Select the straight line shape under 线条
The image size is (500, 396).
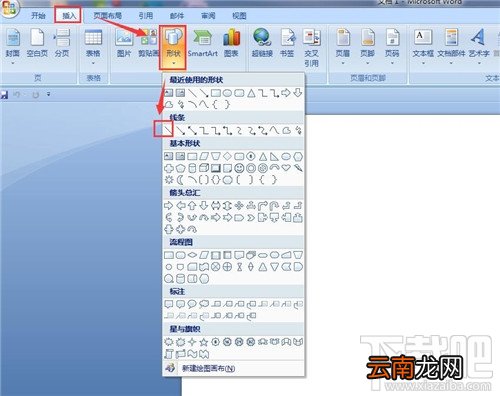pyautogui.click(x=168, y=131)
